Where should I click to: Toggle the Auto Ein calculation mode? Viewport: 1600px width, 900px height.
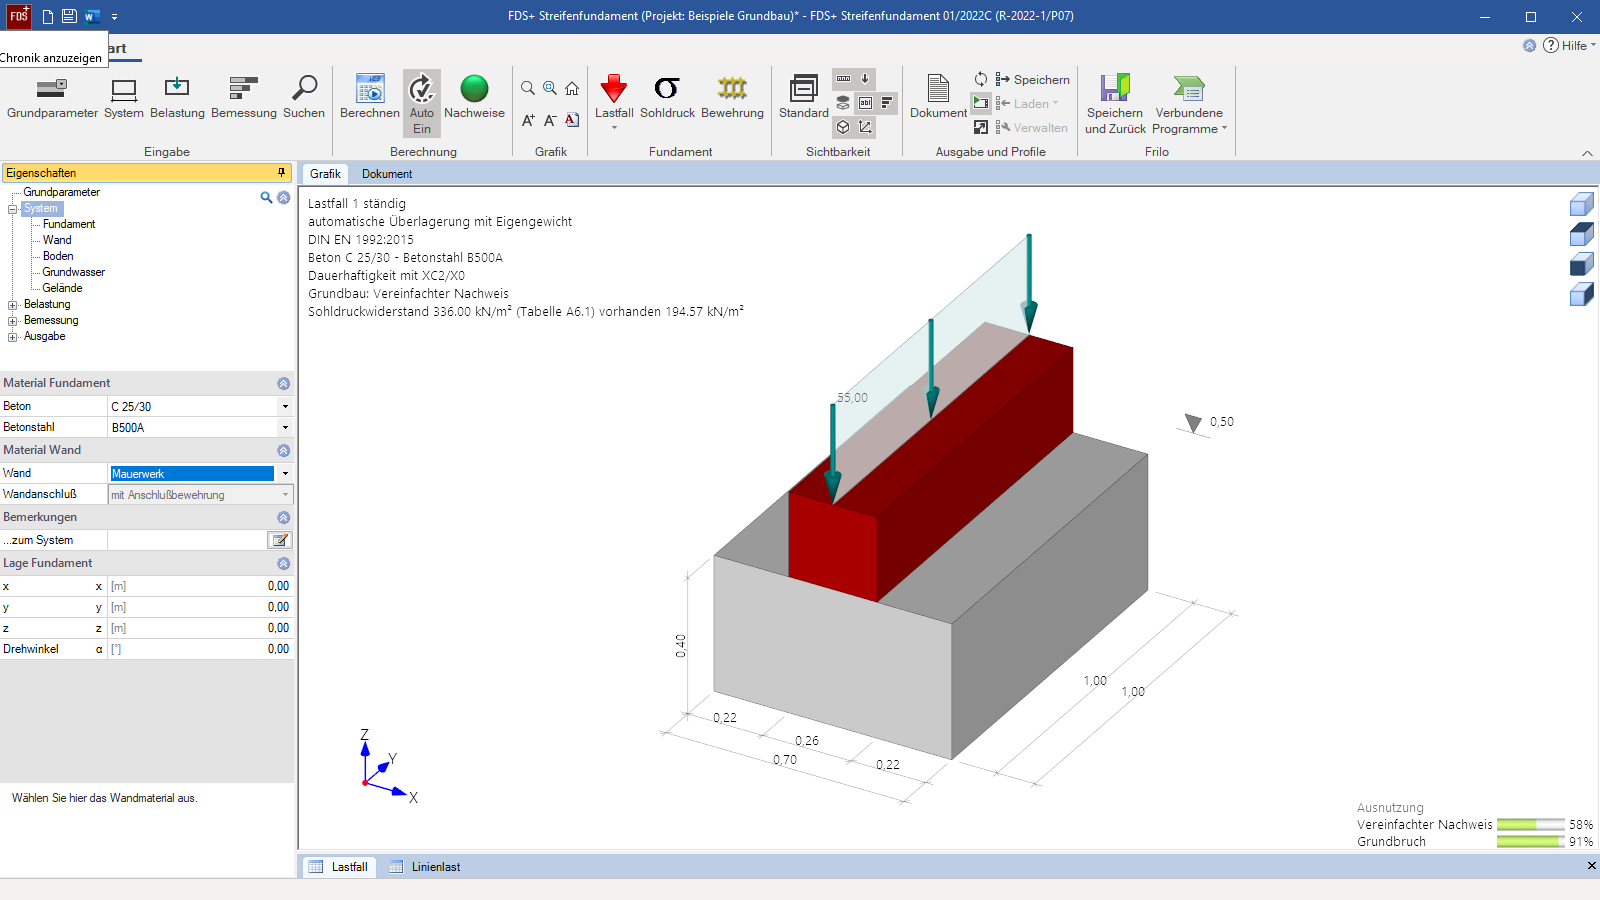422,103
